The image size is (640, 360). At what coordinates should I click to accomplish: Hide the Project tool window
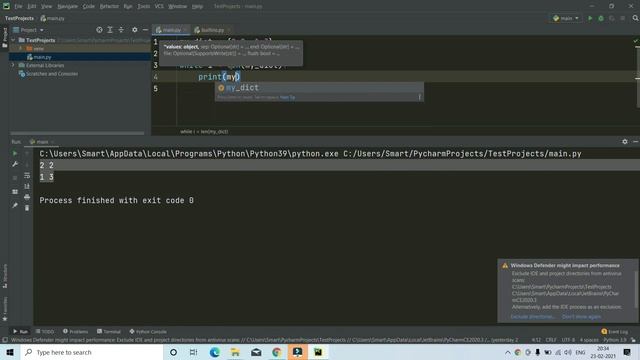pyautogui.click(x=145, y=30)
